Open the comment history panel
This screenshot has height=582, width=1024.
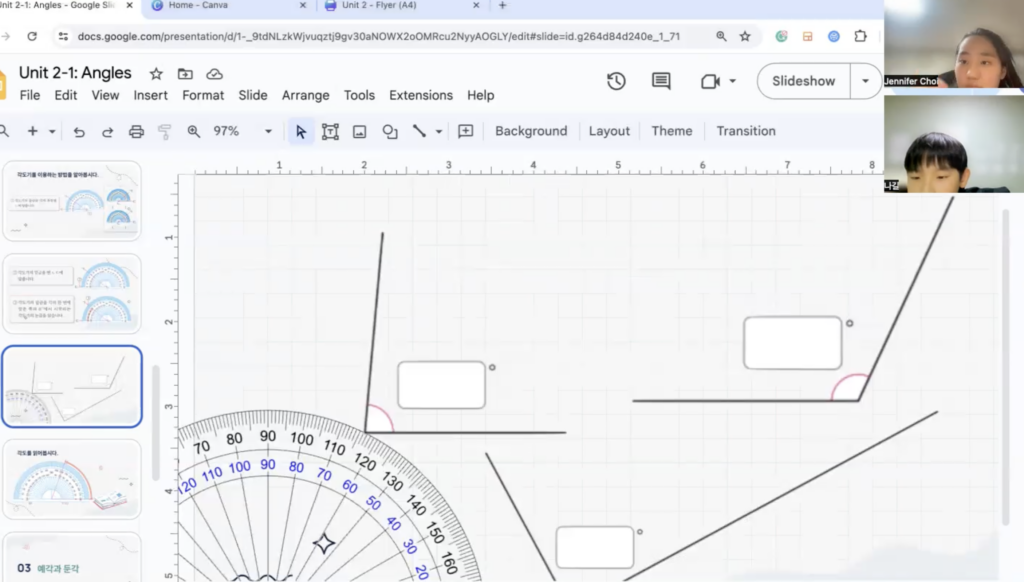click(661, 81)
